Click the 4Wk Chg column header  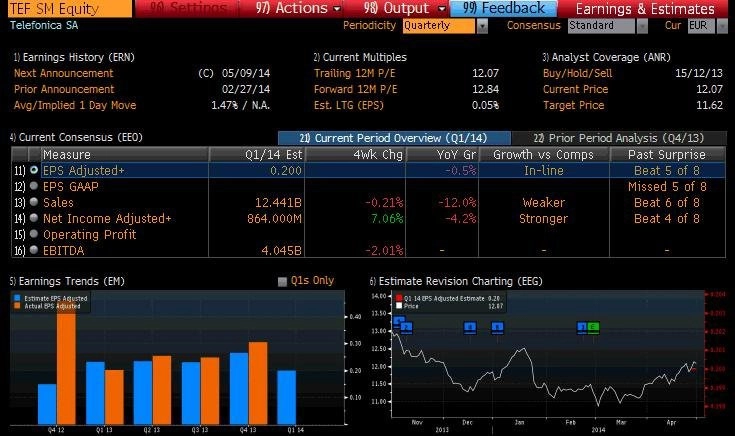click(x=355, y=154)
